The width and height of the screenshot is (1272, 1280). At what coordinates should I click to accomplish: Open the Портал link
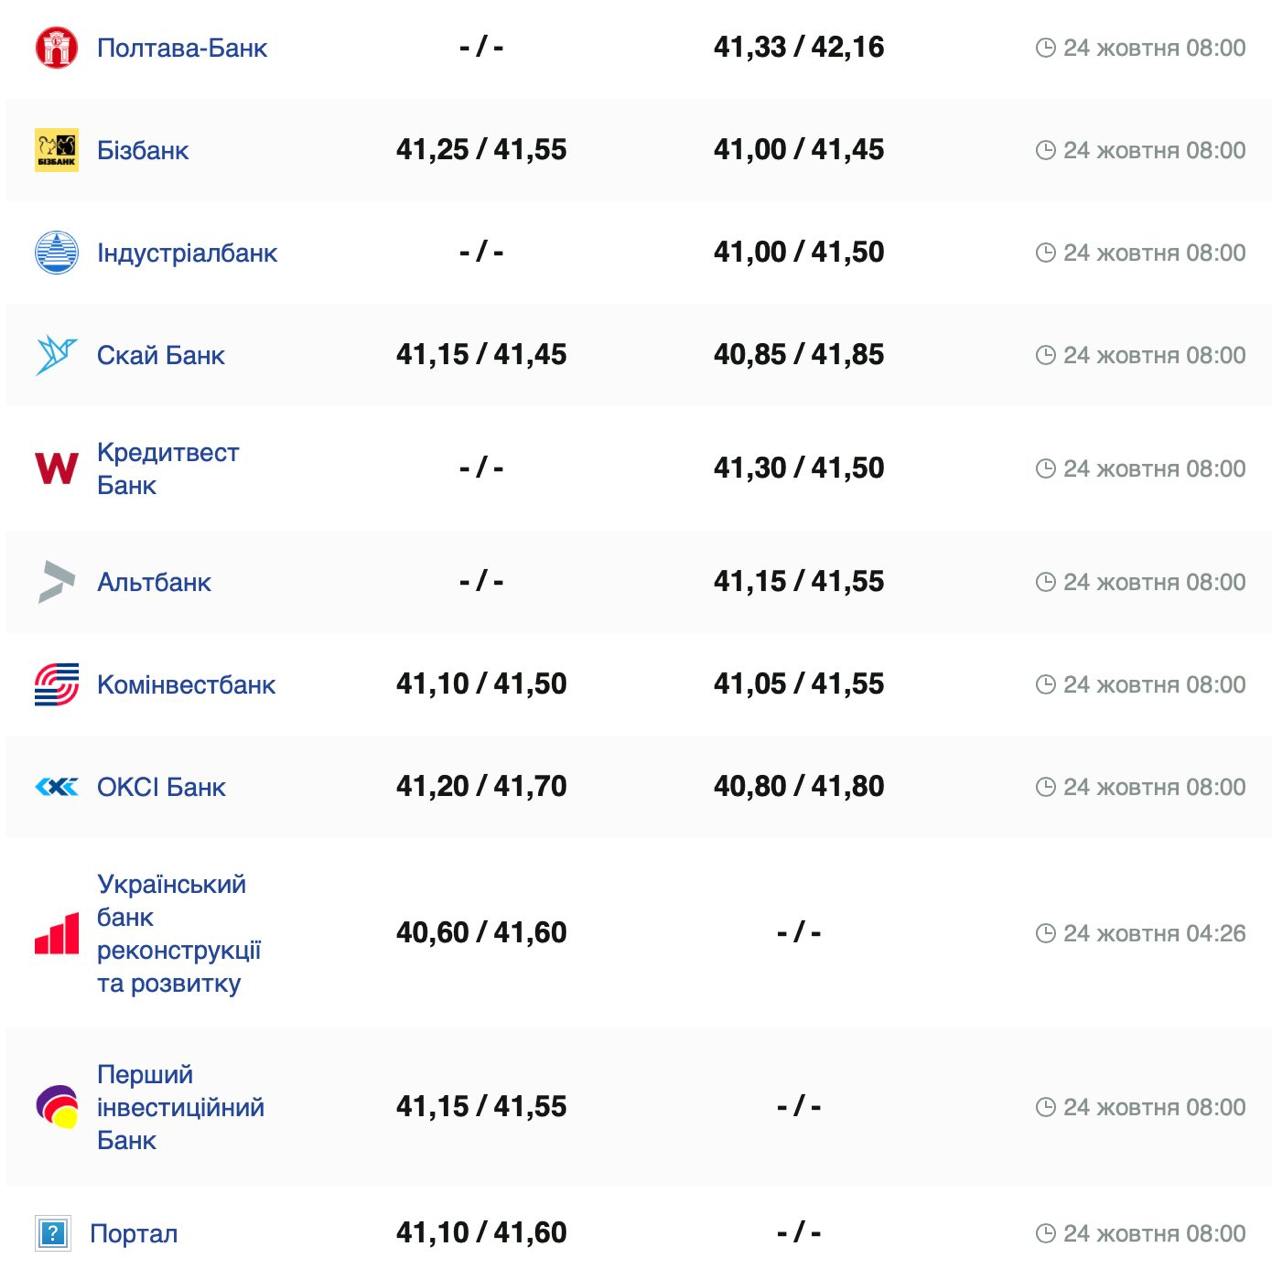point(134,1233)
